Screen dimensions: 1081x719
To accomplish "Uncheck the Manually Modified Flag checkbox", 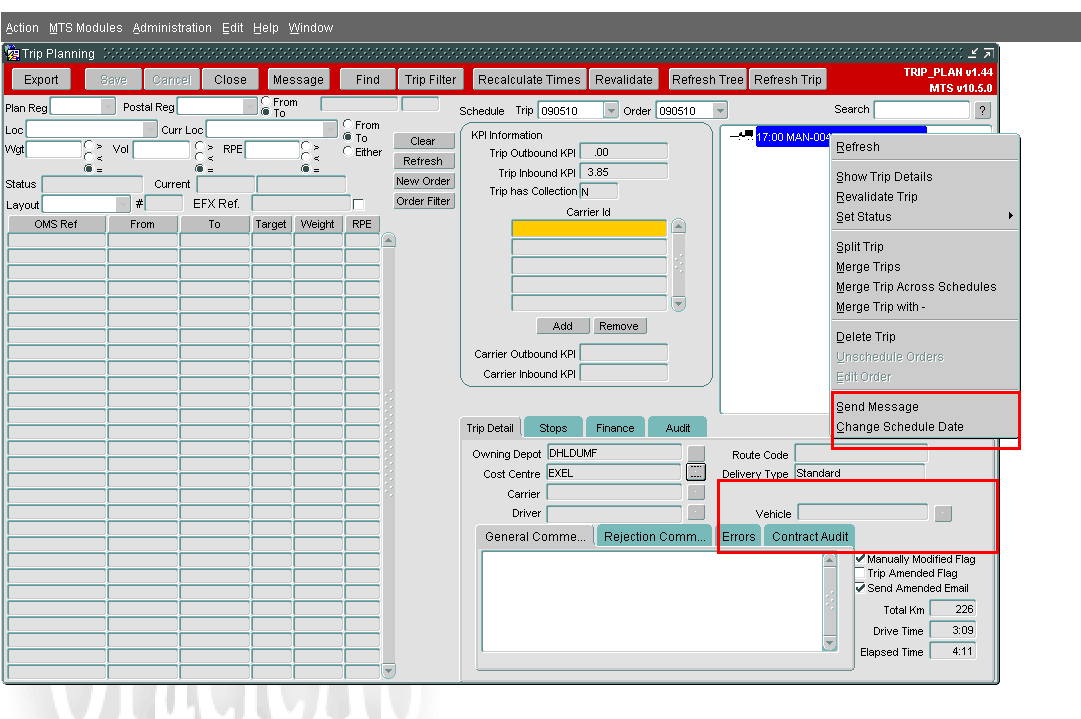I will click(860, 558).
